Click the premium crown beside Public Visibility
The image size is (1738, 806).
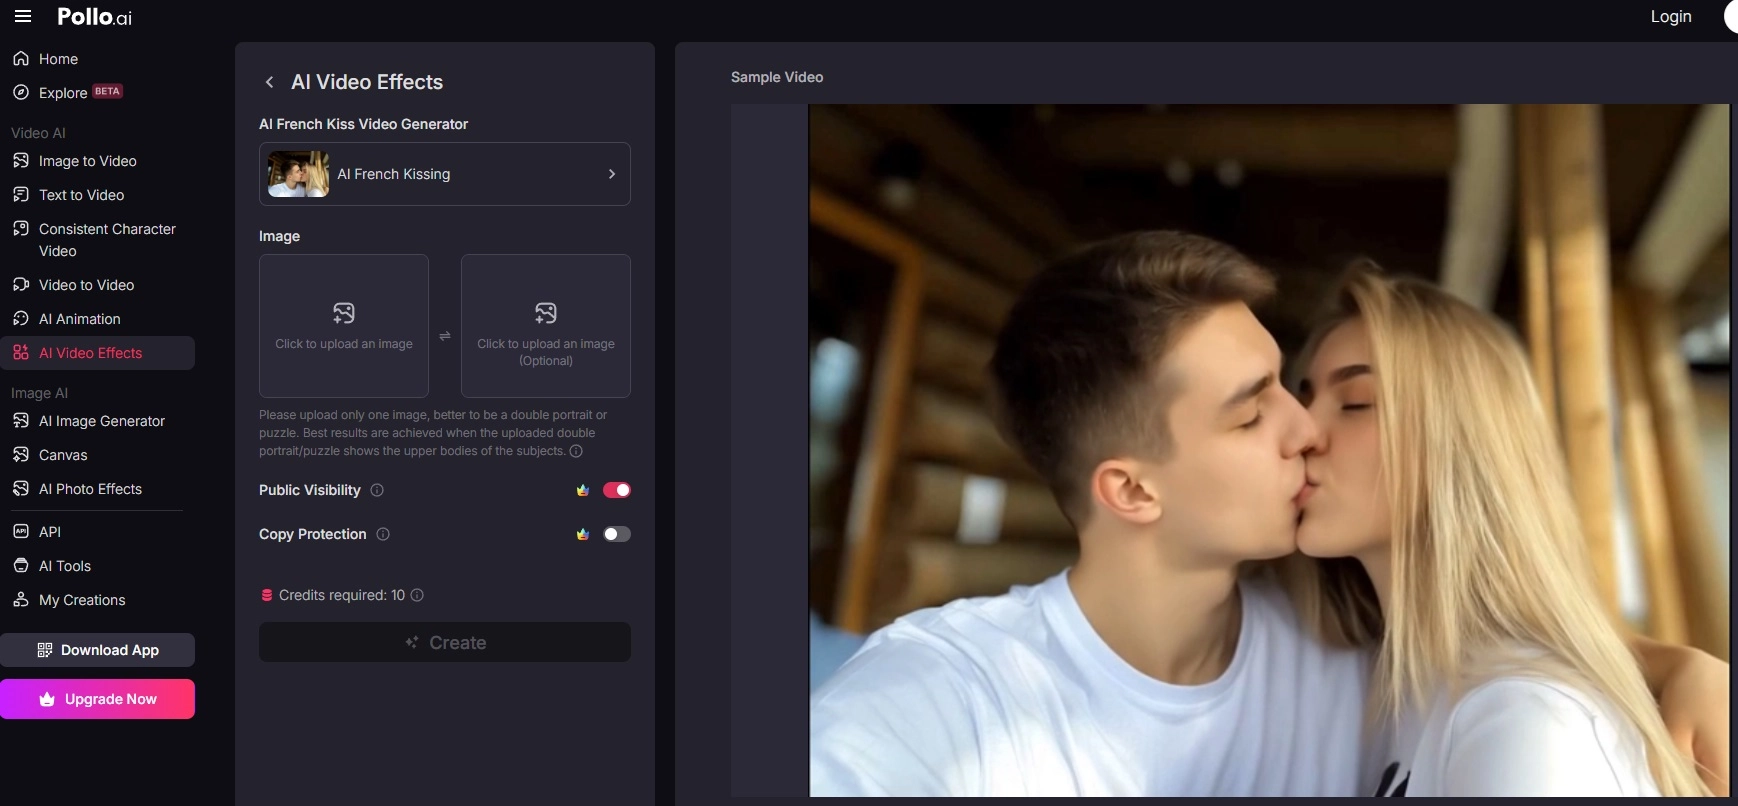pyautogui.click(x=583, y=490)
